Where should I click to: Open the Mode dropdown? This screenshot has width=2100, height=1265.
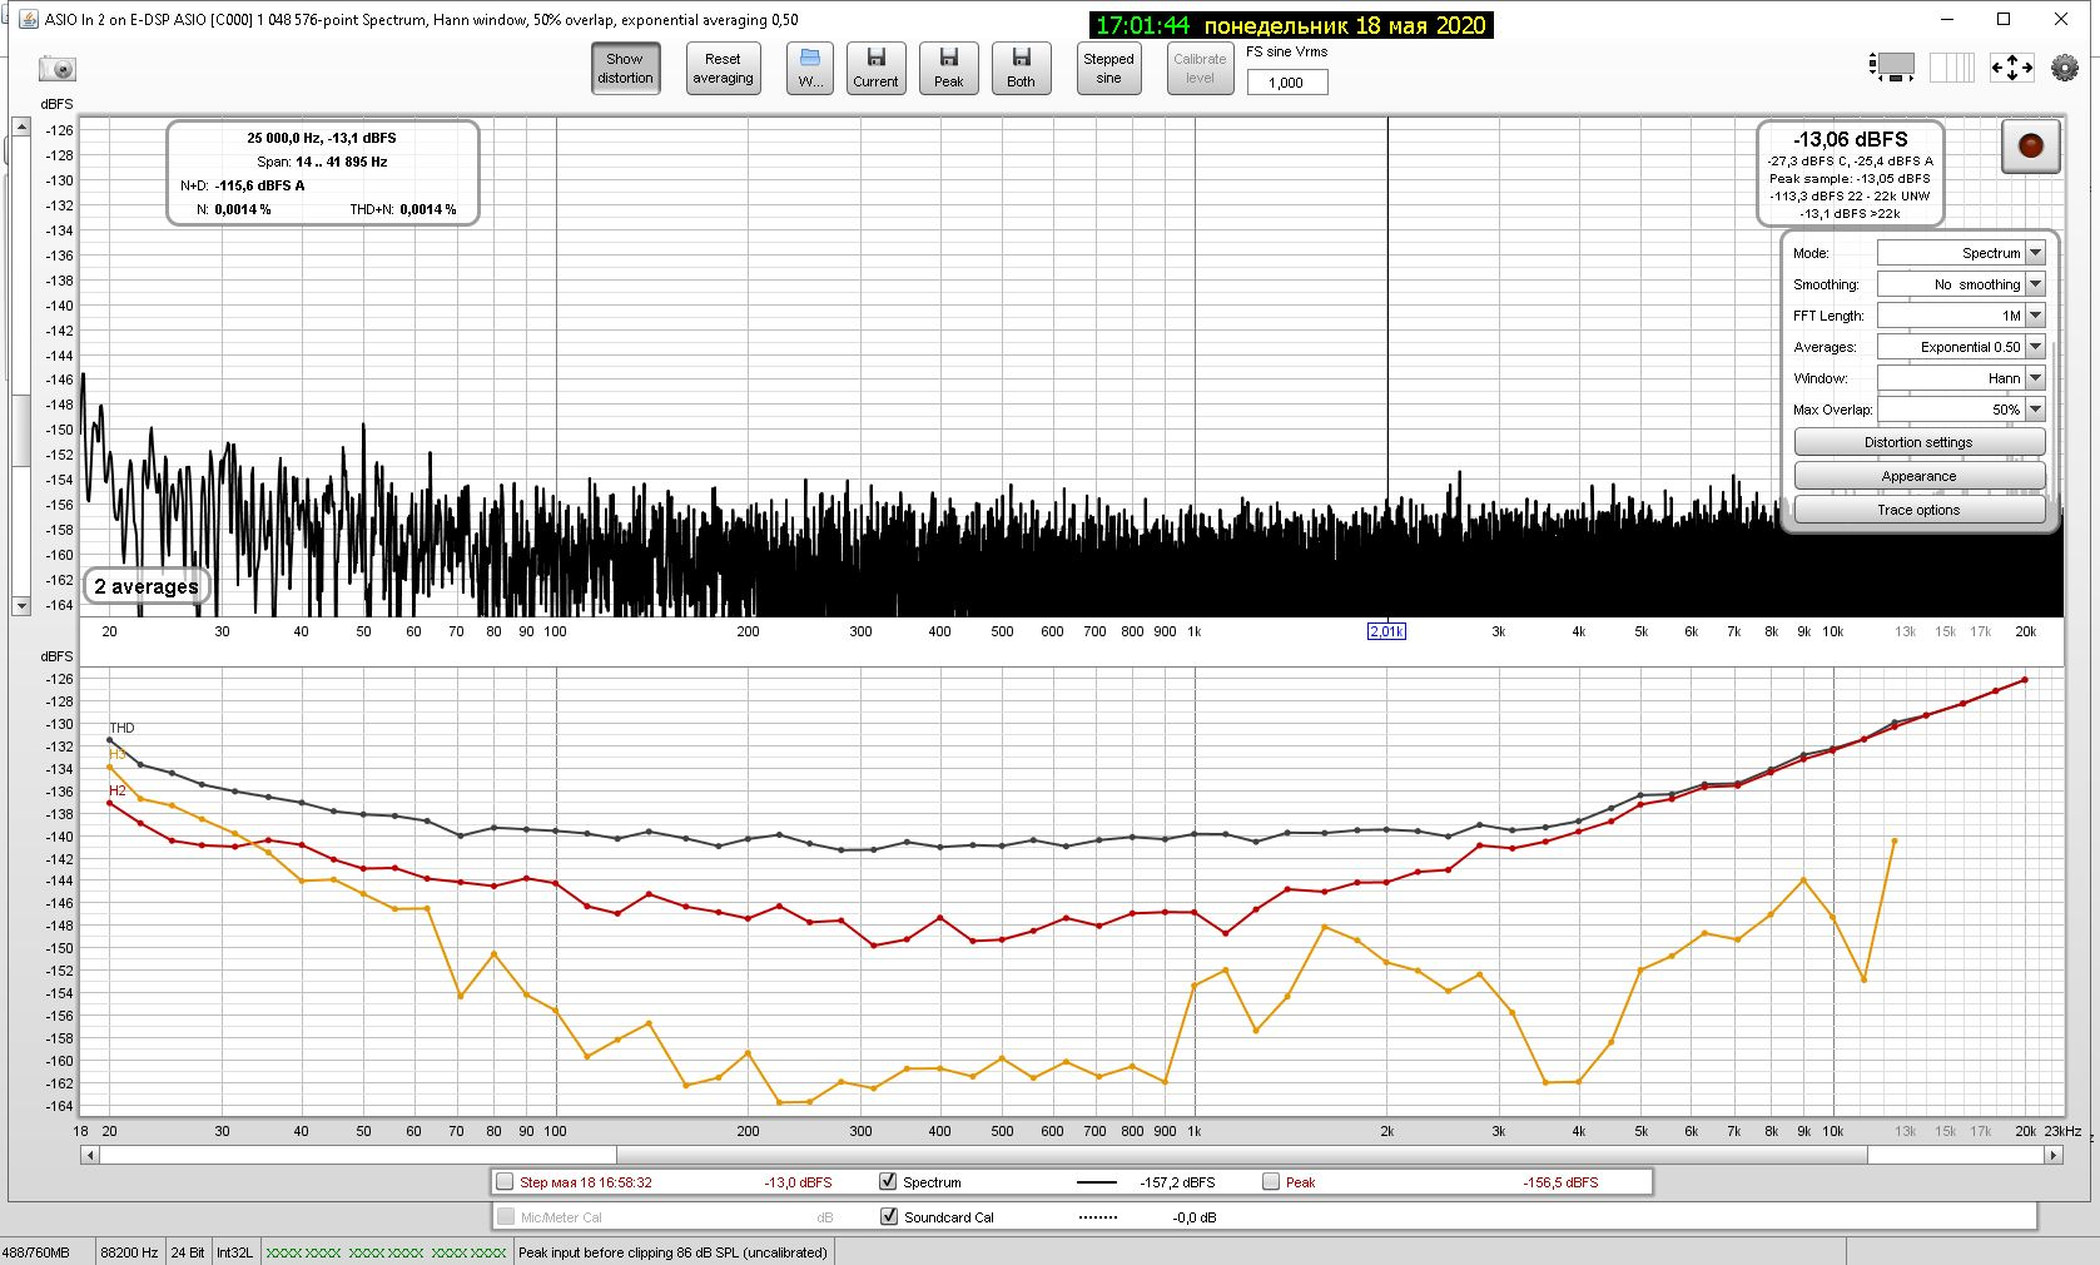[x=1961, y=253]
